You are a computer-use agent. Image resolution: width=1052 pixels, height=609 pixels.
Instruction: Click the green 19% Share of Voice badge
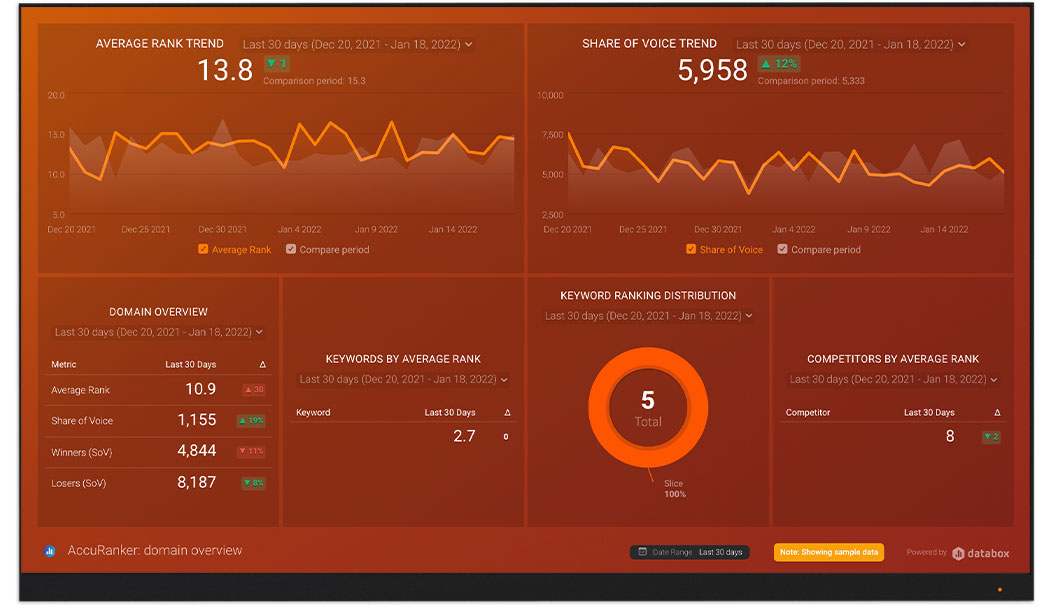[x=252, y=421]
